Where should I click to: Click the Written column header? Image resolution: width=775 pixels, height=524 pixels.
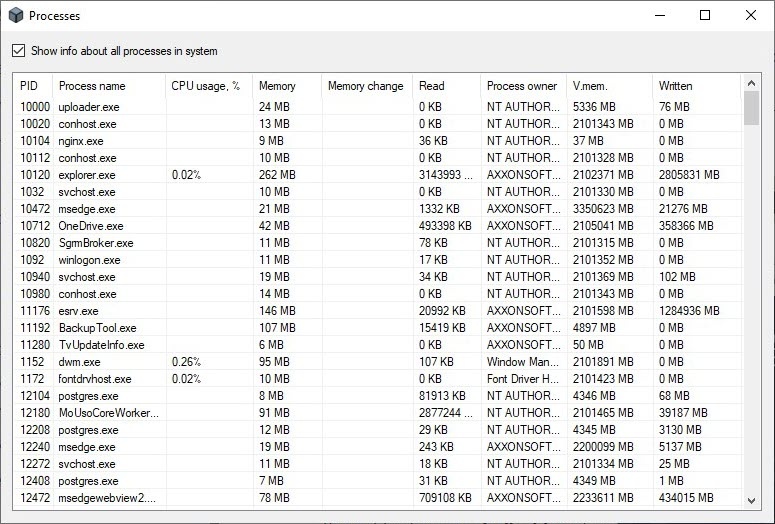(x=675, y=86)
